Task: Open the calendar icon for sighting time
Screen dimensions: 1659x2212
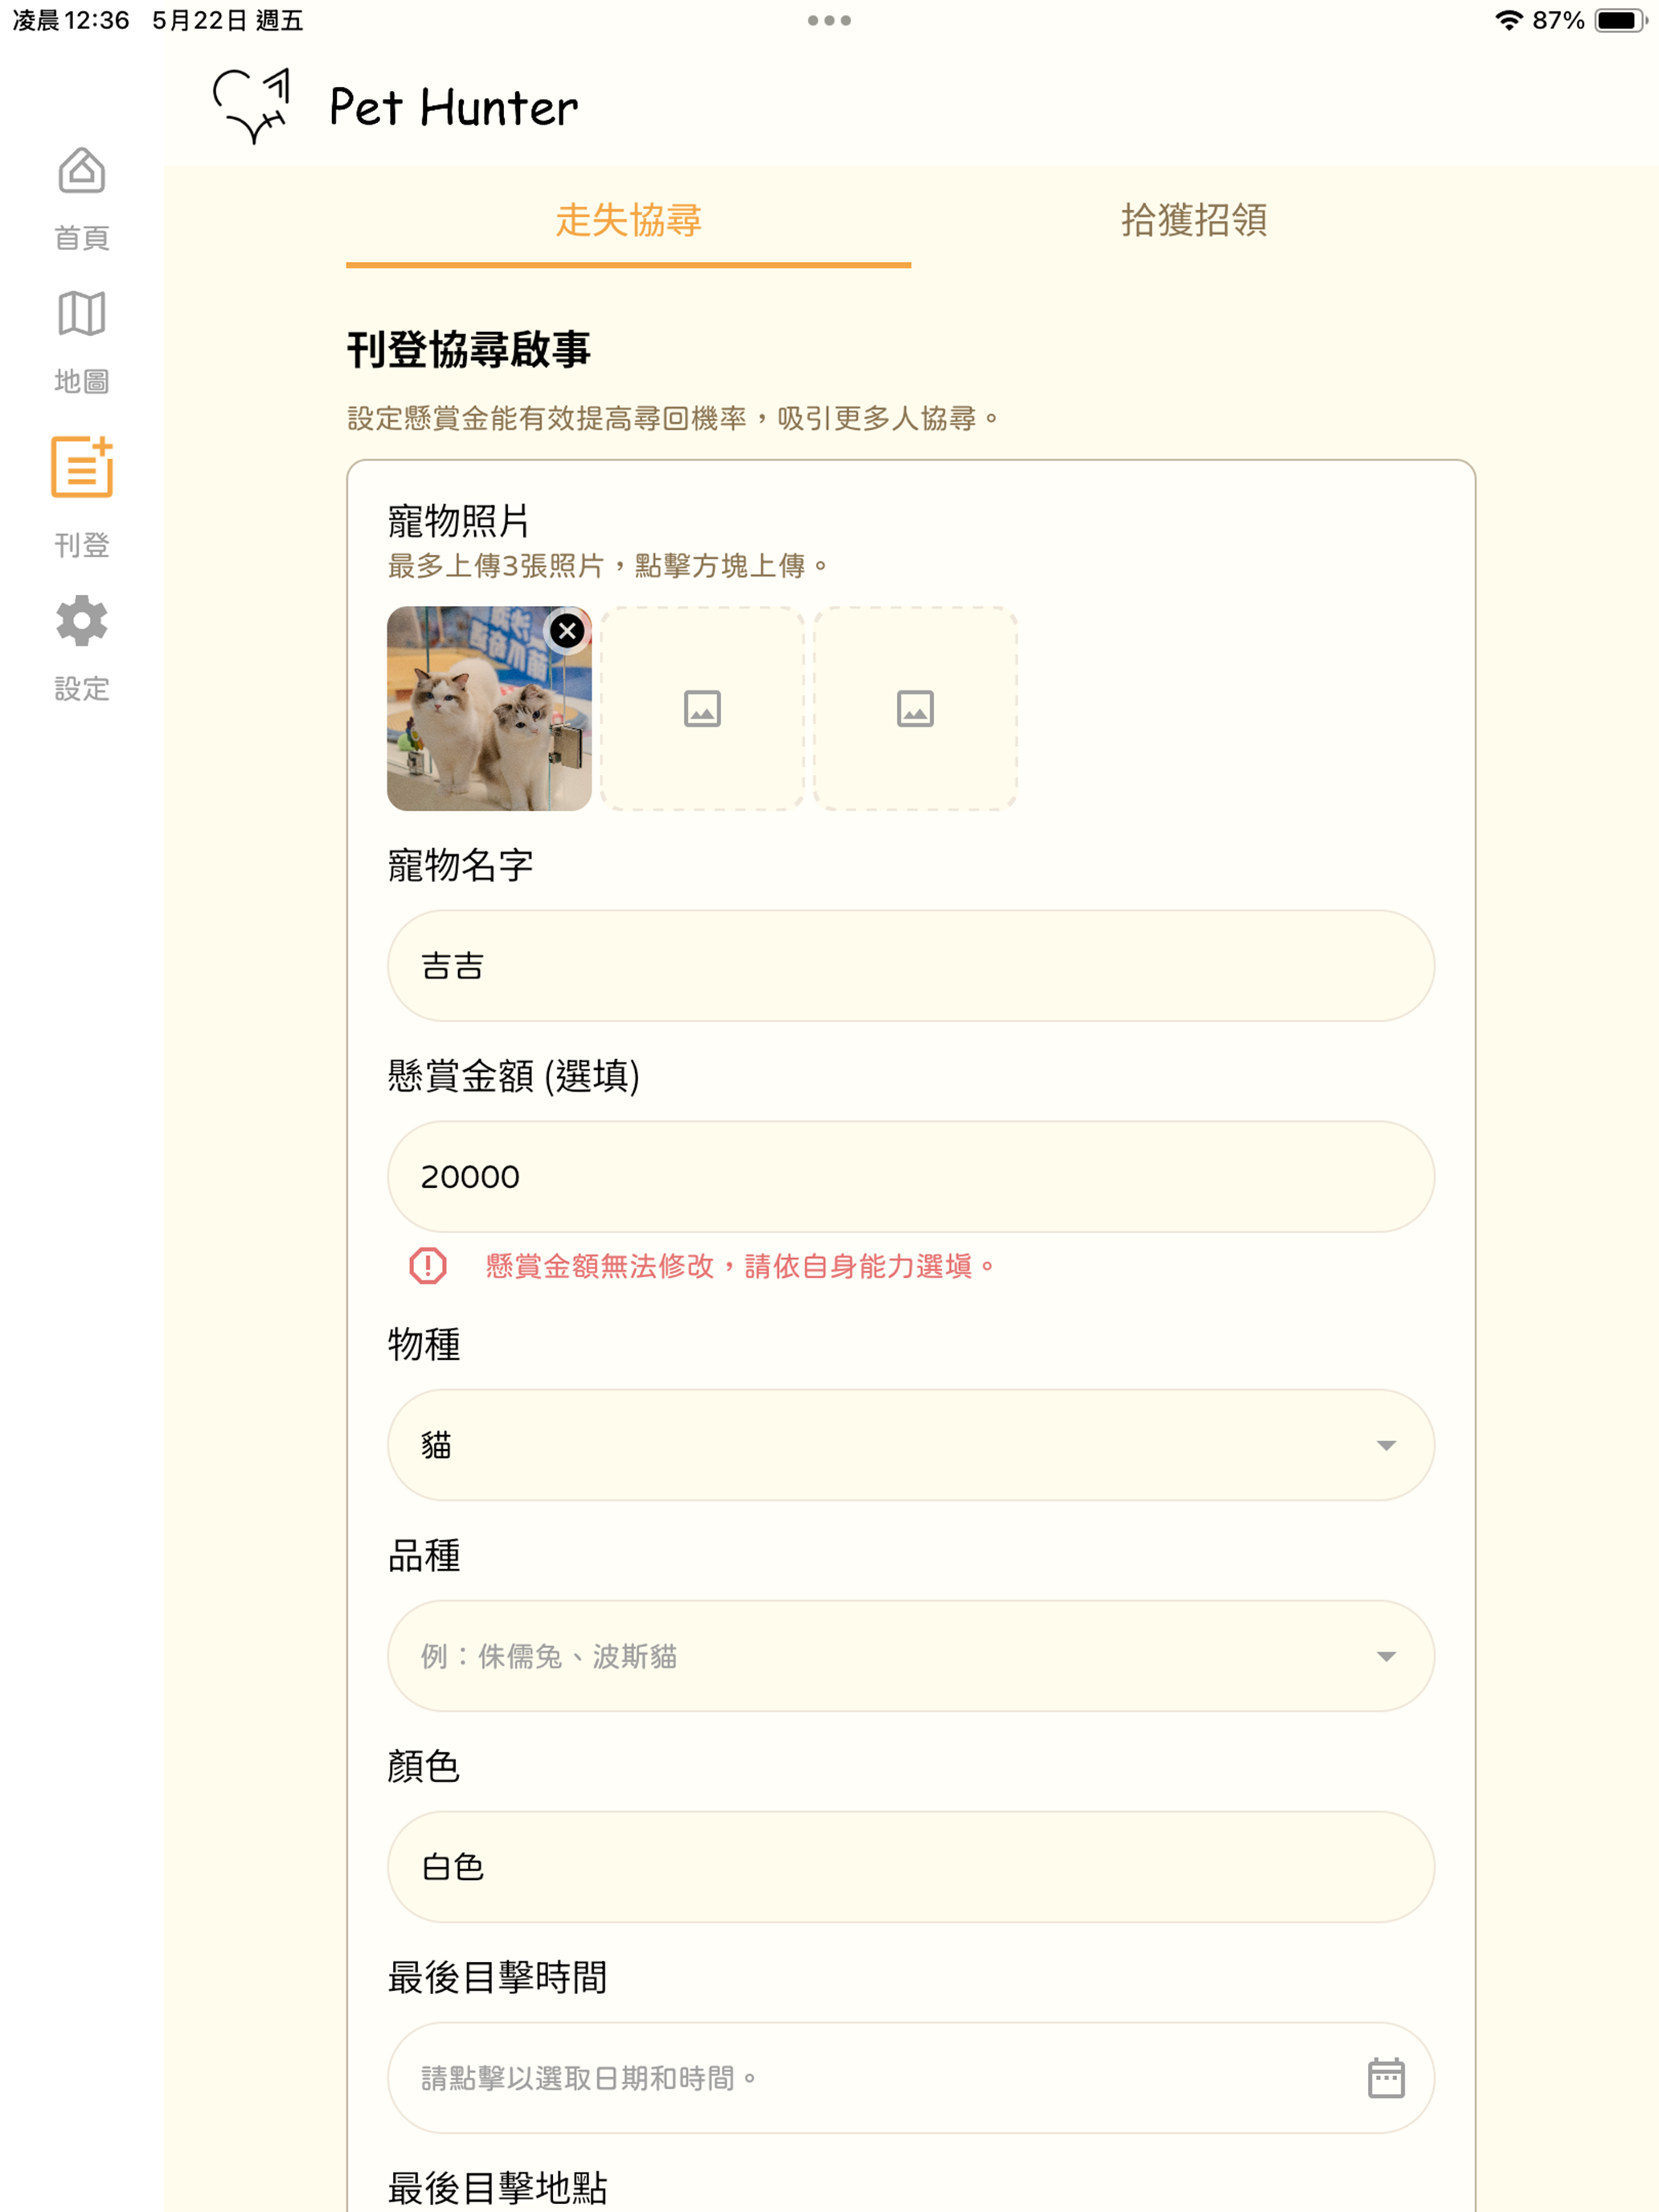Action: (x=1385, y=2078)
